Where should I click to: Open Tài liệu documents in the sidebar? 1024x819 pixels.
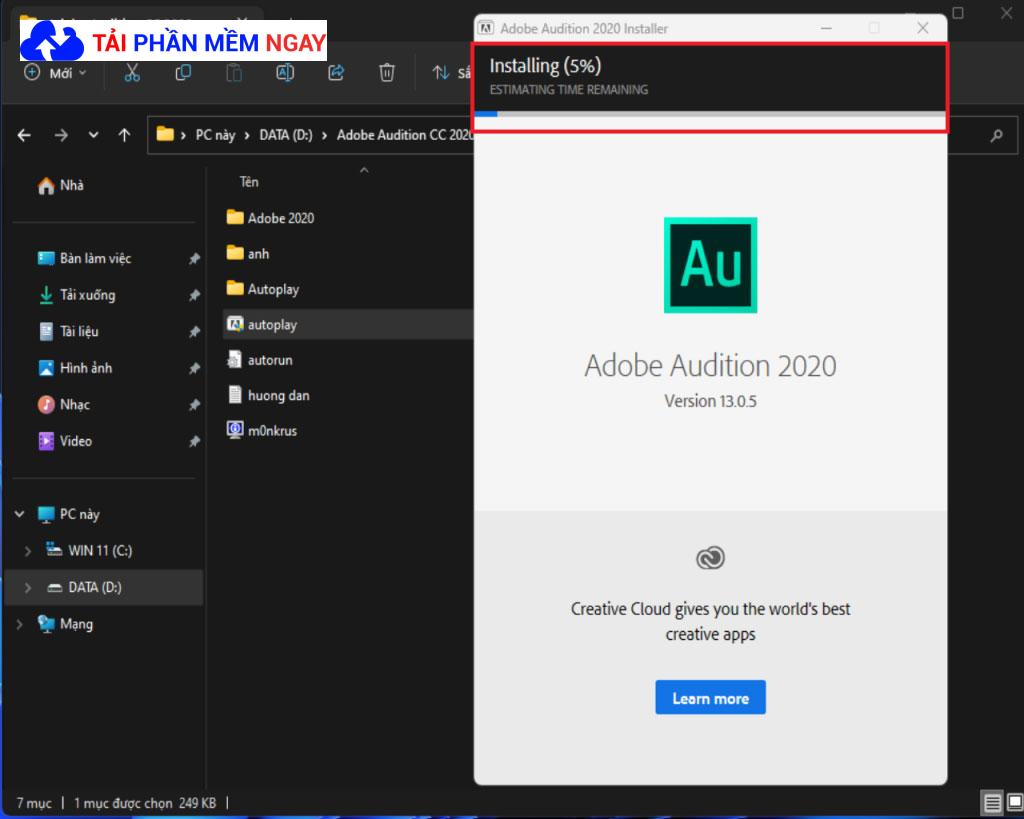(x=79, y=332)
